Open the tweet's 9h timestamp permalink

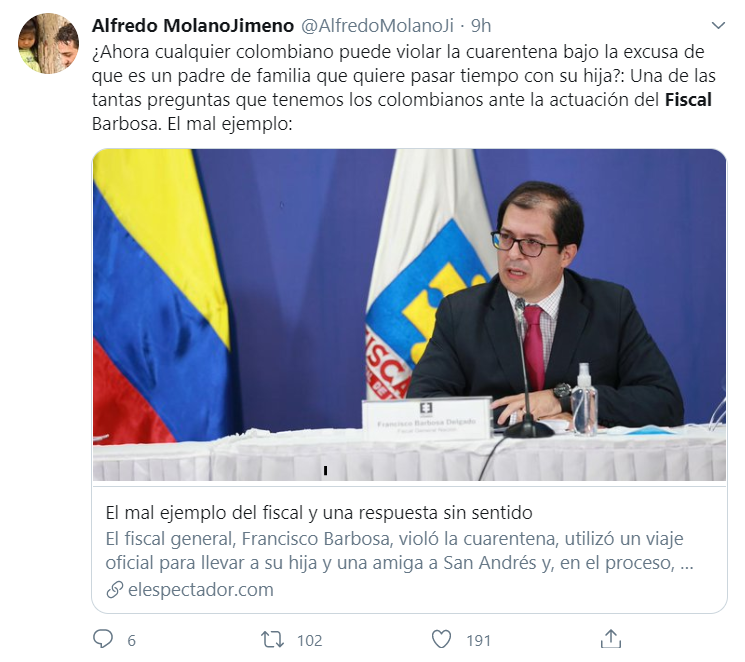pyautogui.click(x=481, y=26)
